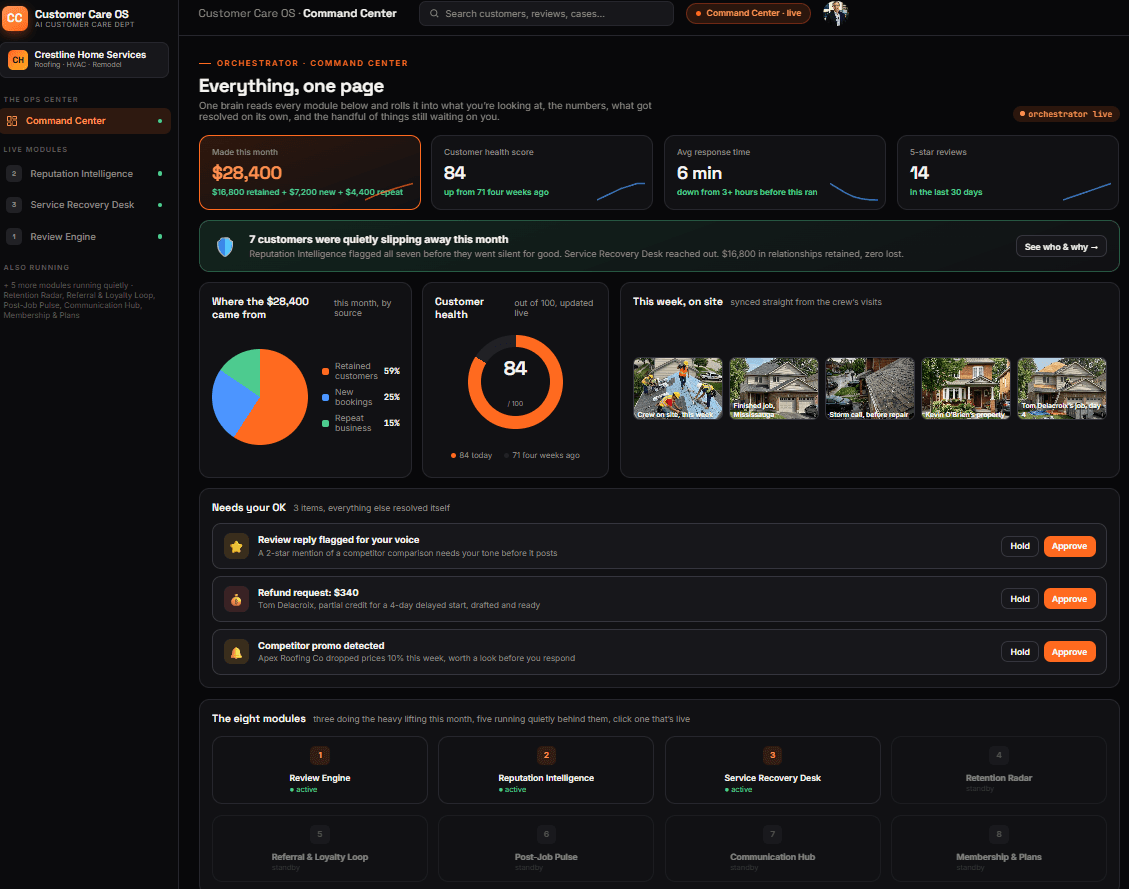Click the Communication Hub standby card

coord(773,849)
